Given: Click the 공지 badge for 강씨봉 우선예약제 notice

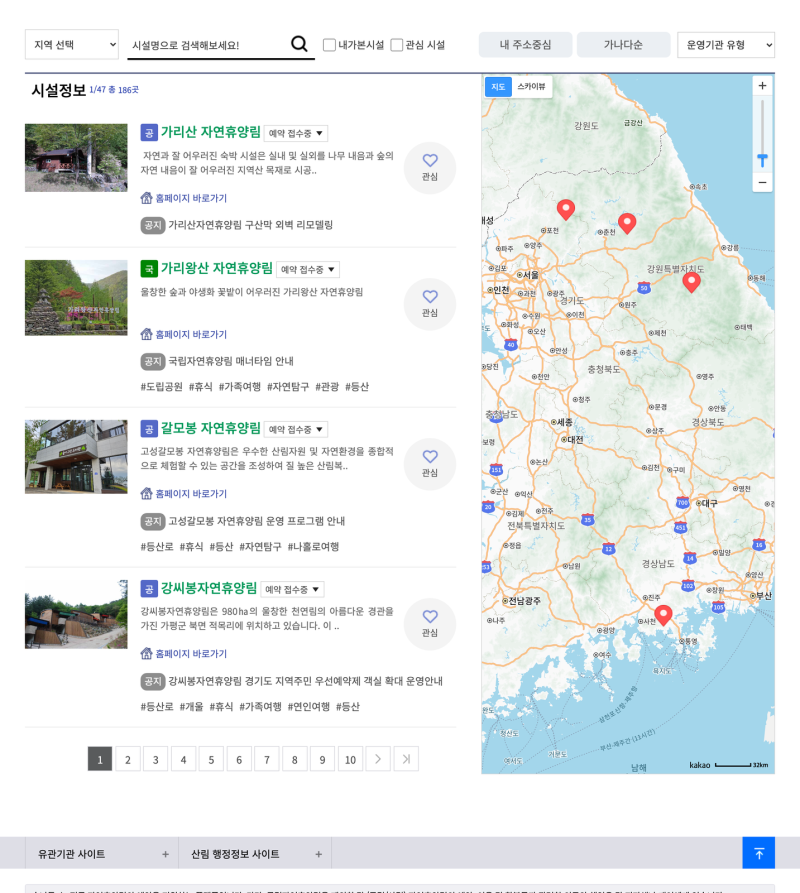Looking at the screenshot, I should tap(153, 681).
